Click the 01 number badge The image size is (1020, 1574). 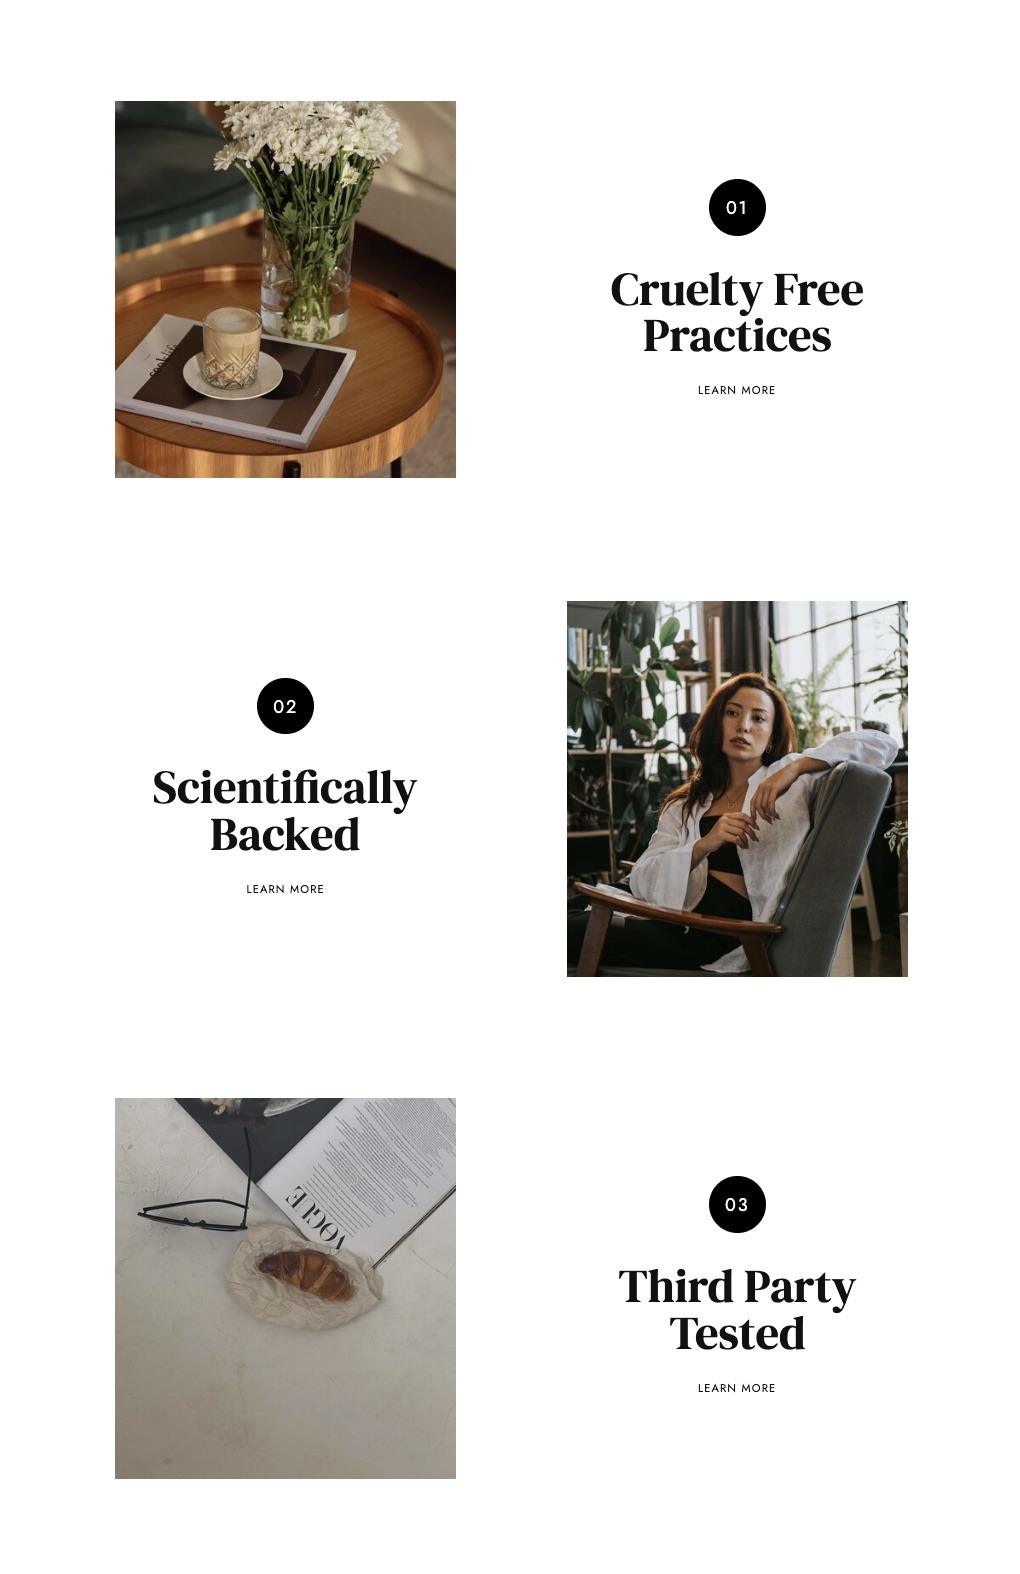coord(737,208)
